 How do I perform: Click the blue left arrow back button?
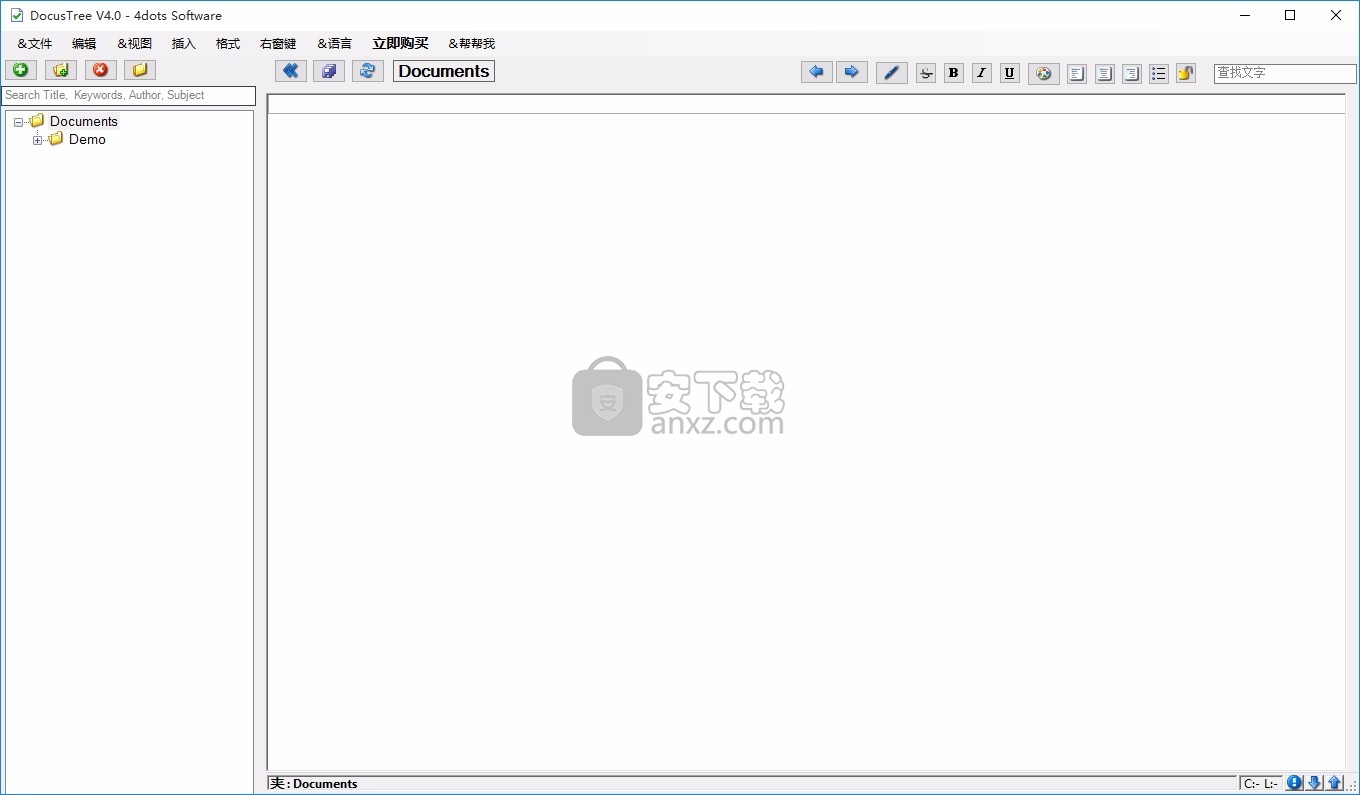(x=817, y=72)
